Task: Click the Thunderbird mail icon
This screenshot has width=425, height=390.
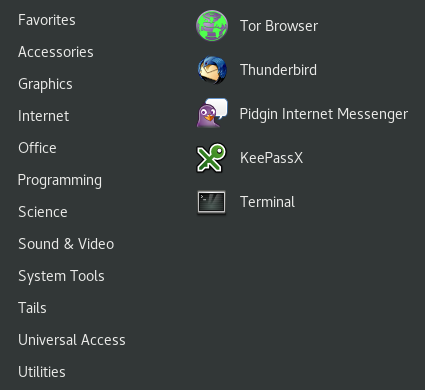Action: pos(212,70)
